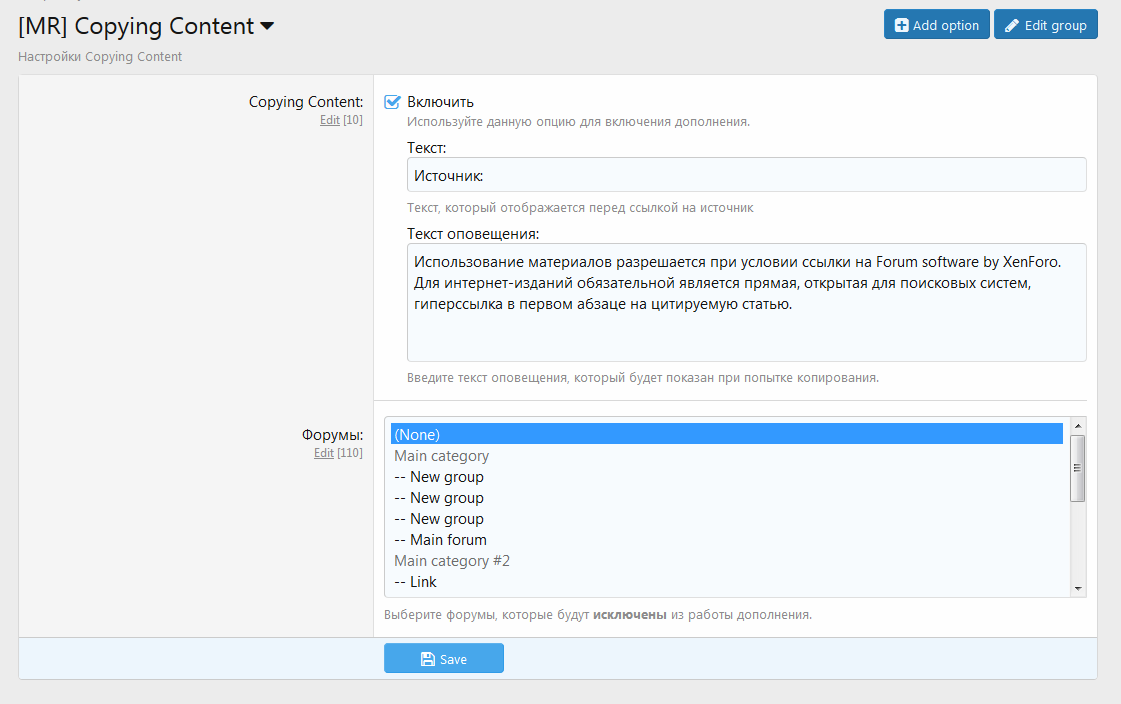The width and height of the screenshot is (1121, 704).
Task: Click the Add option button label
Action: click(946, 25)
